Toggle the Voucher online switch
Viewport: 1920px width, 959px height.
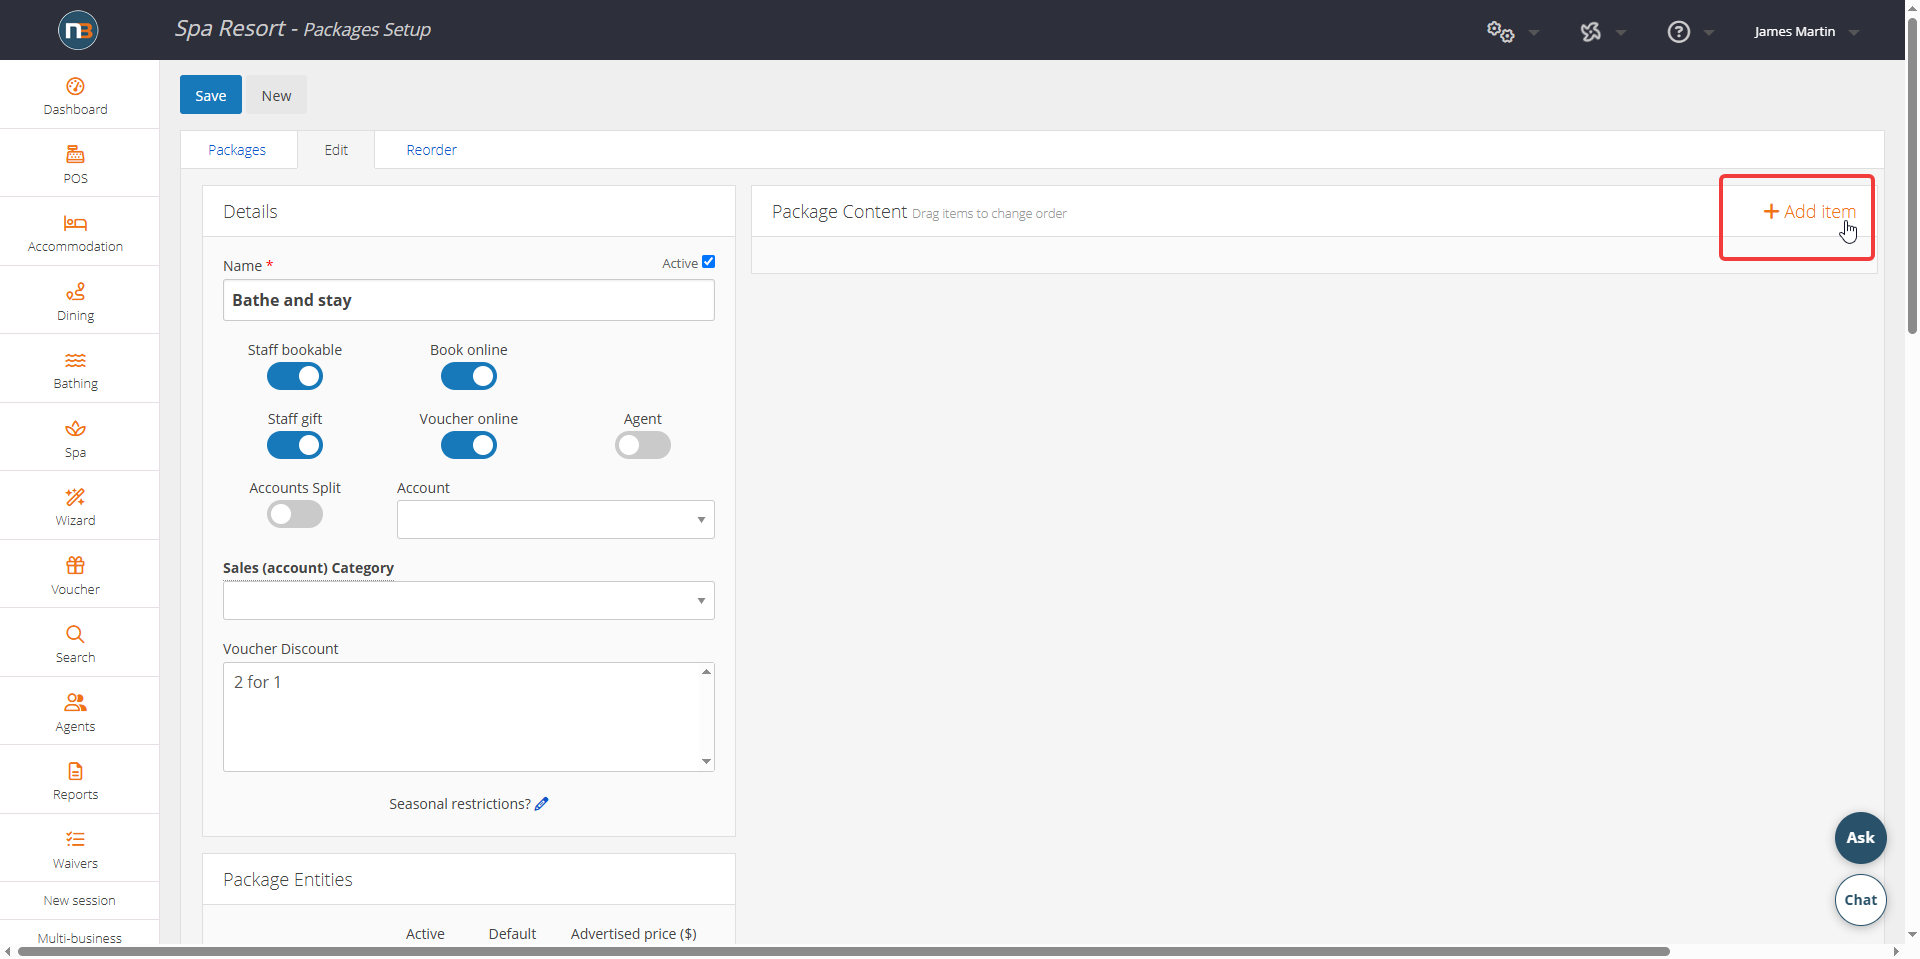469,446
